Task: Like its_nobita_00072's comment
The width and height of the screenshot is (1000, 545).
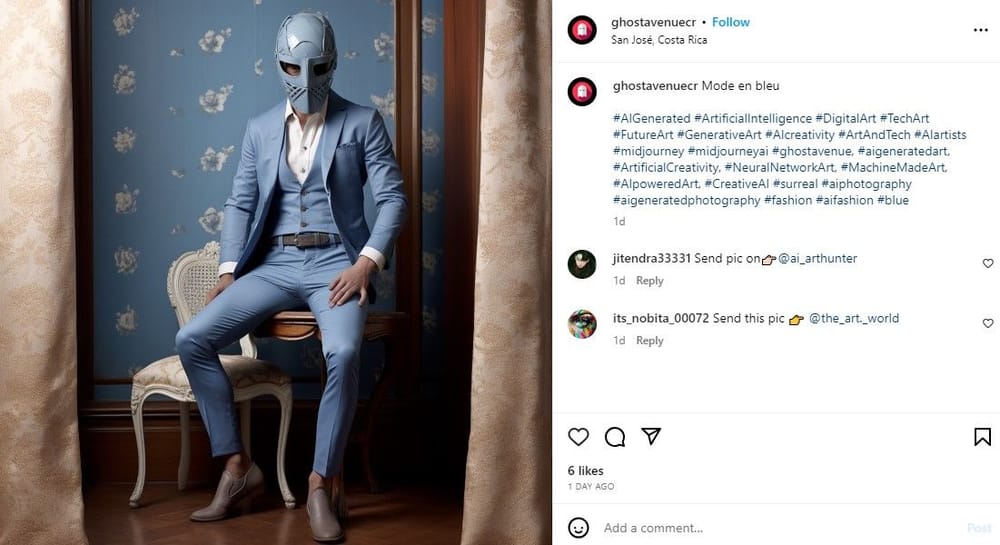Action: [988, 323]
